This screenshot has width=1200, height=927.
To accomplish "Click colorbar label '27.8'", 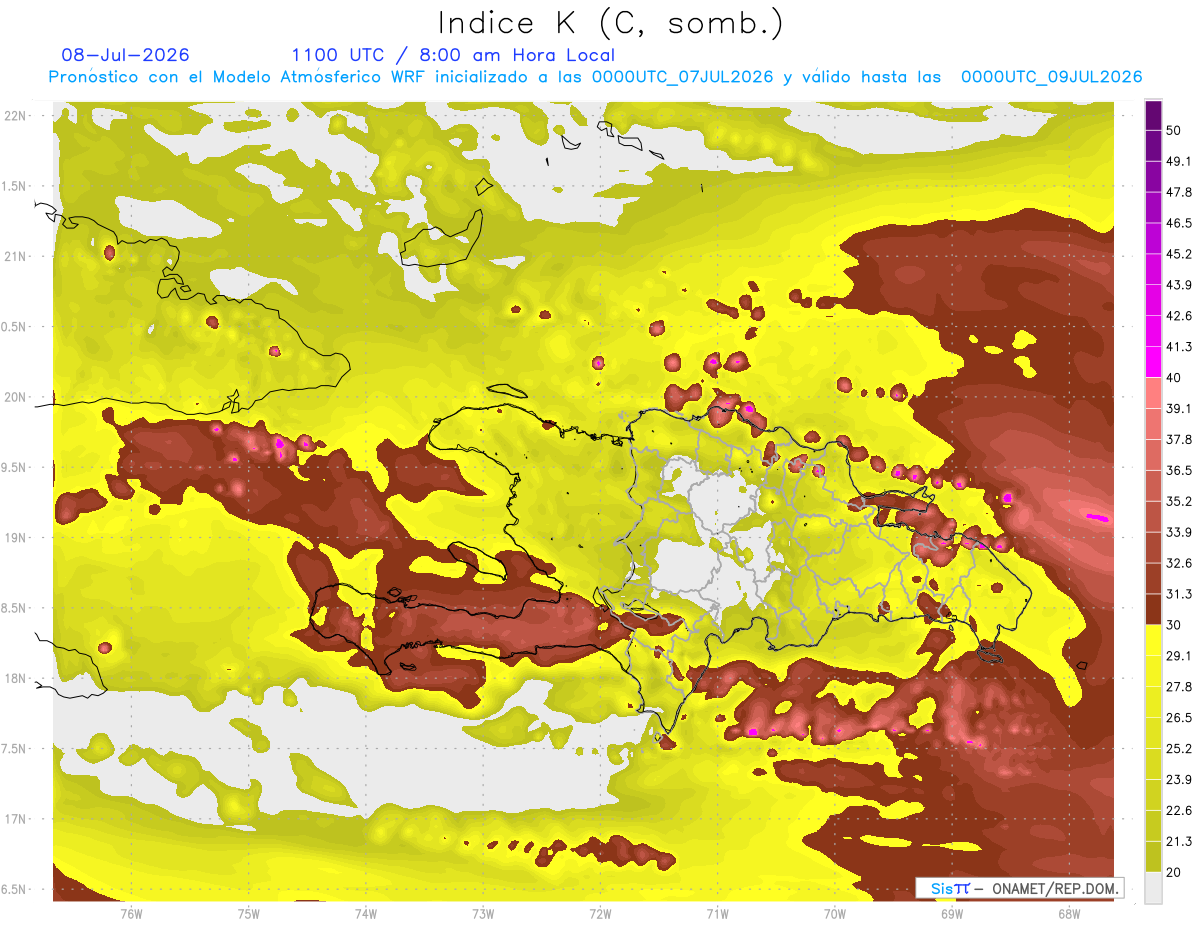I will click(x=1178, y=687).
